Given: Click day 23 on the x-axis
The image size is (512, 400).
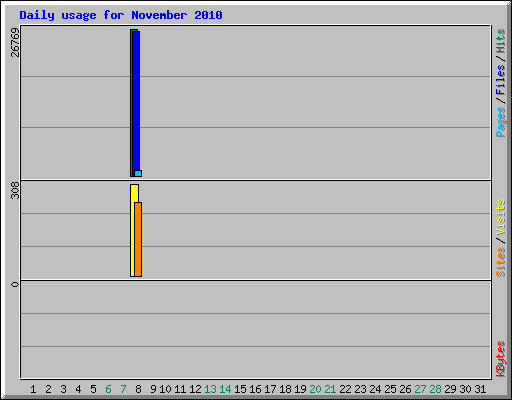Looking at the screenshot, I should coord(360,389).
